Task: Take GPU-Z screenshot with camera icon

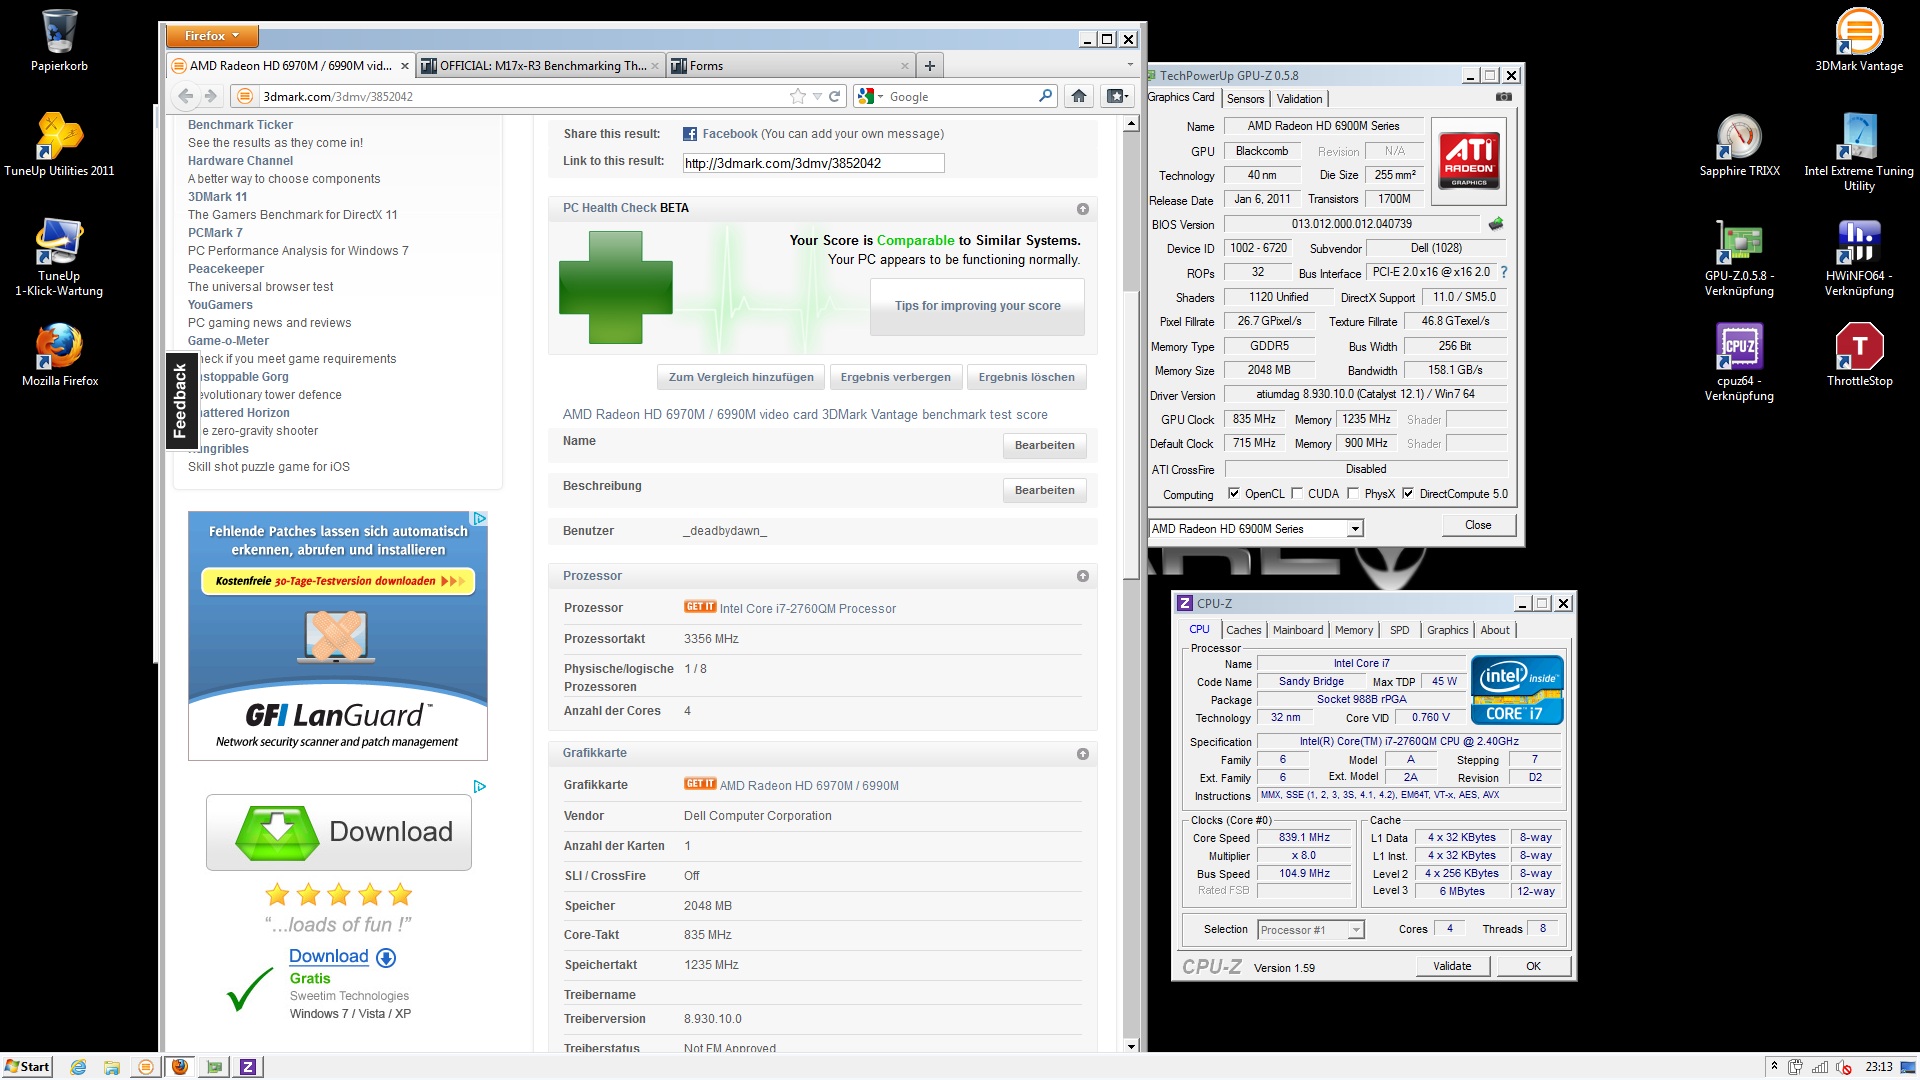Action: pos(1503,97)
